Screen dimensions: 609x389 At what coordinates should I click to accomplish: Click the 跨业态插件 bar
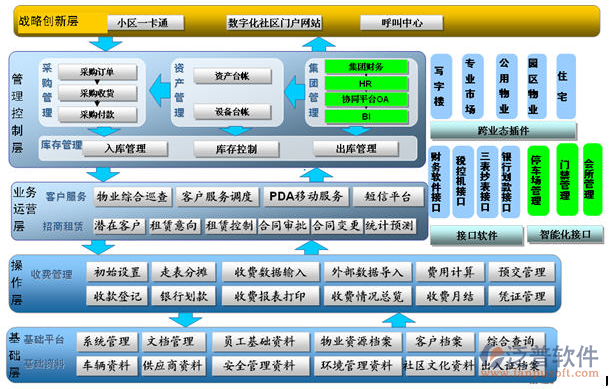(503, 131)
